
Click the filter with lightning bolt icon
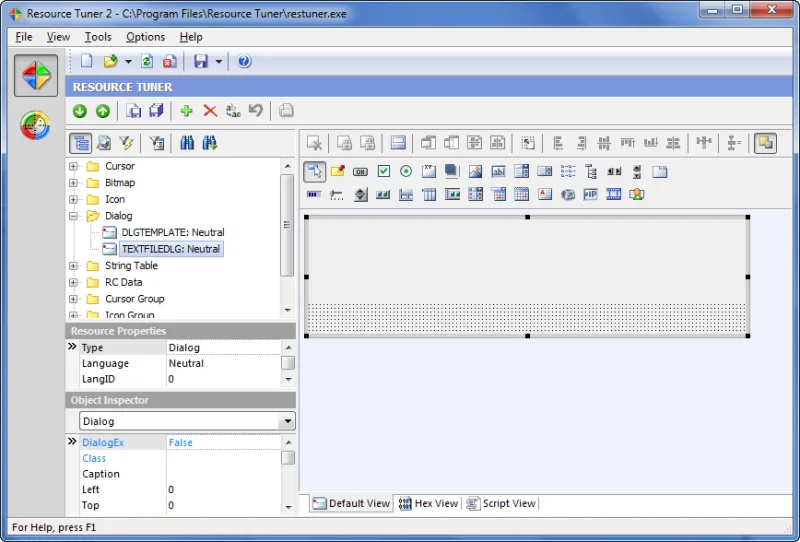point(126,143)
